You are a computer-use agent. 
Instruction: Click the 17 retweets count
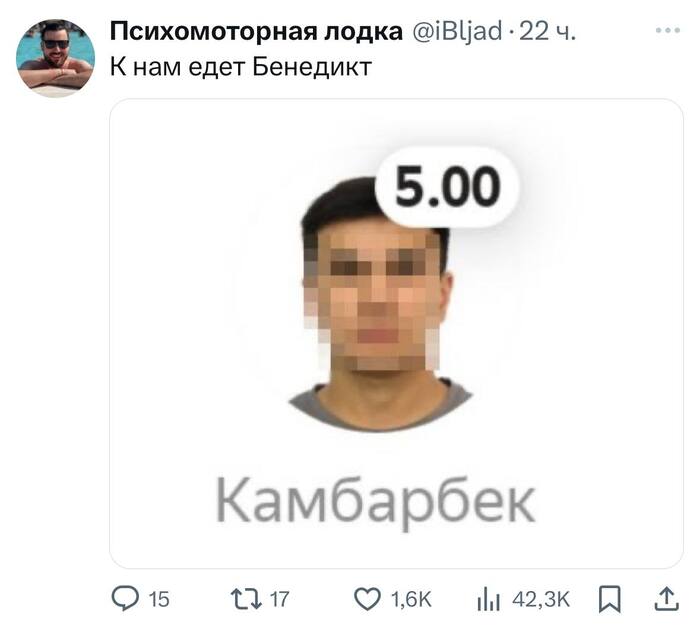(279, 600)
